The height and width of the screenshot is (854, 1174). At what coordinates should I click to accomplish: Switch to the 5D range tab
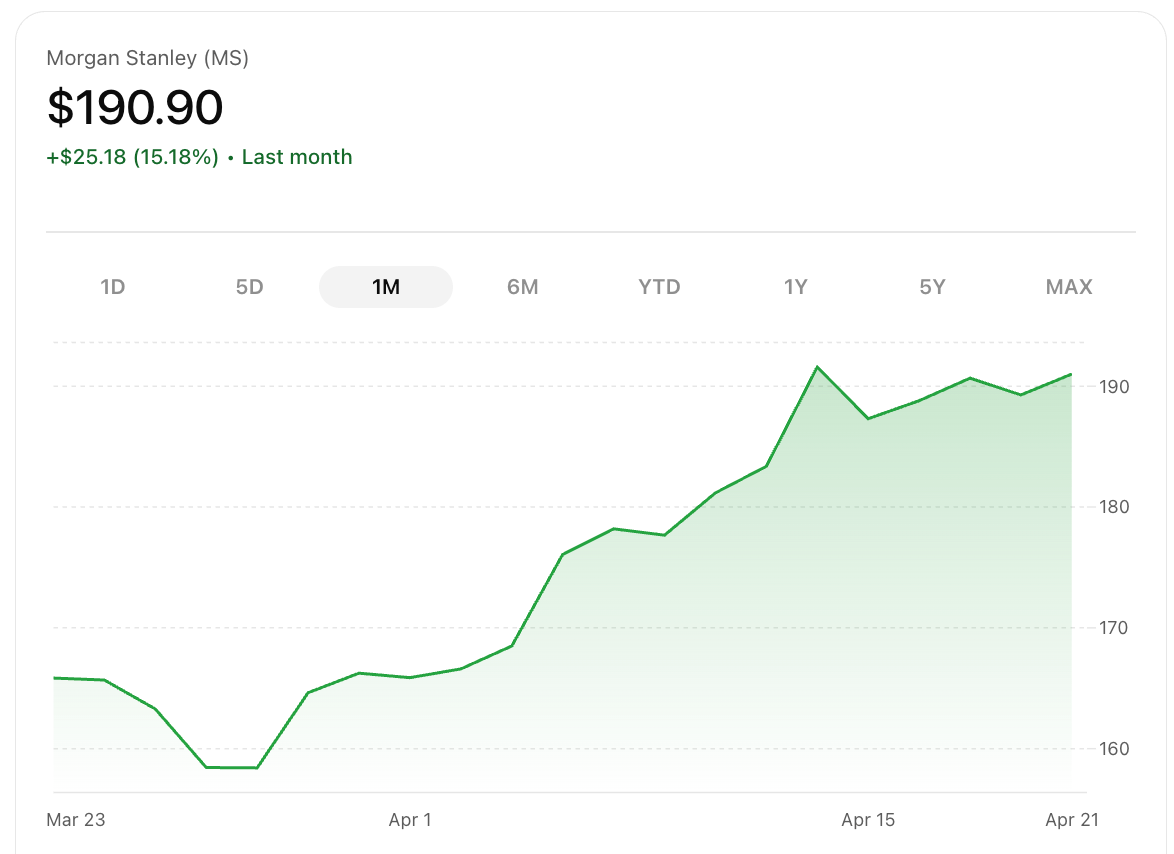tap(249, 287)
